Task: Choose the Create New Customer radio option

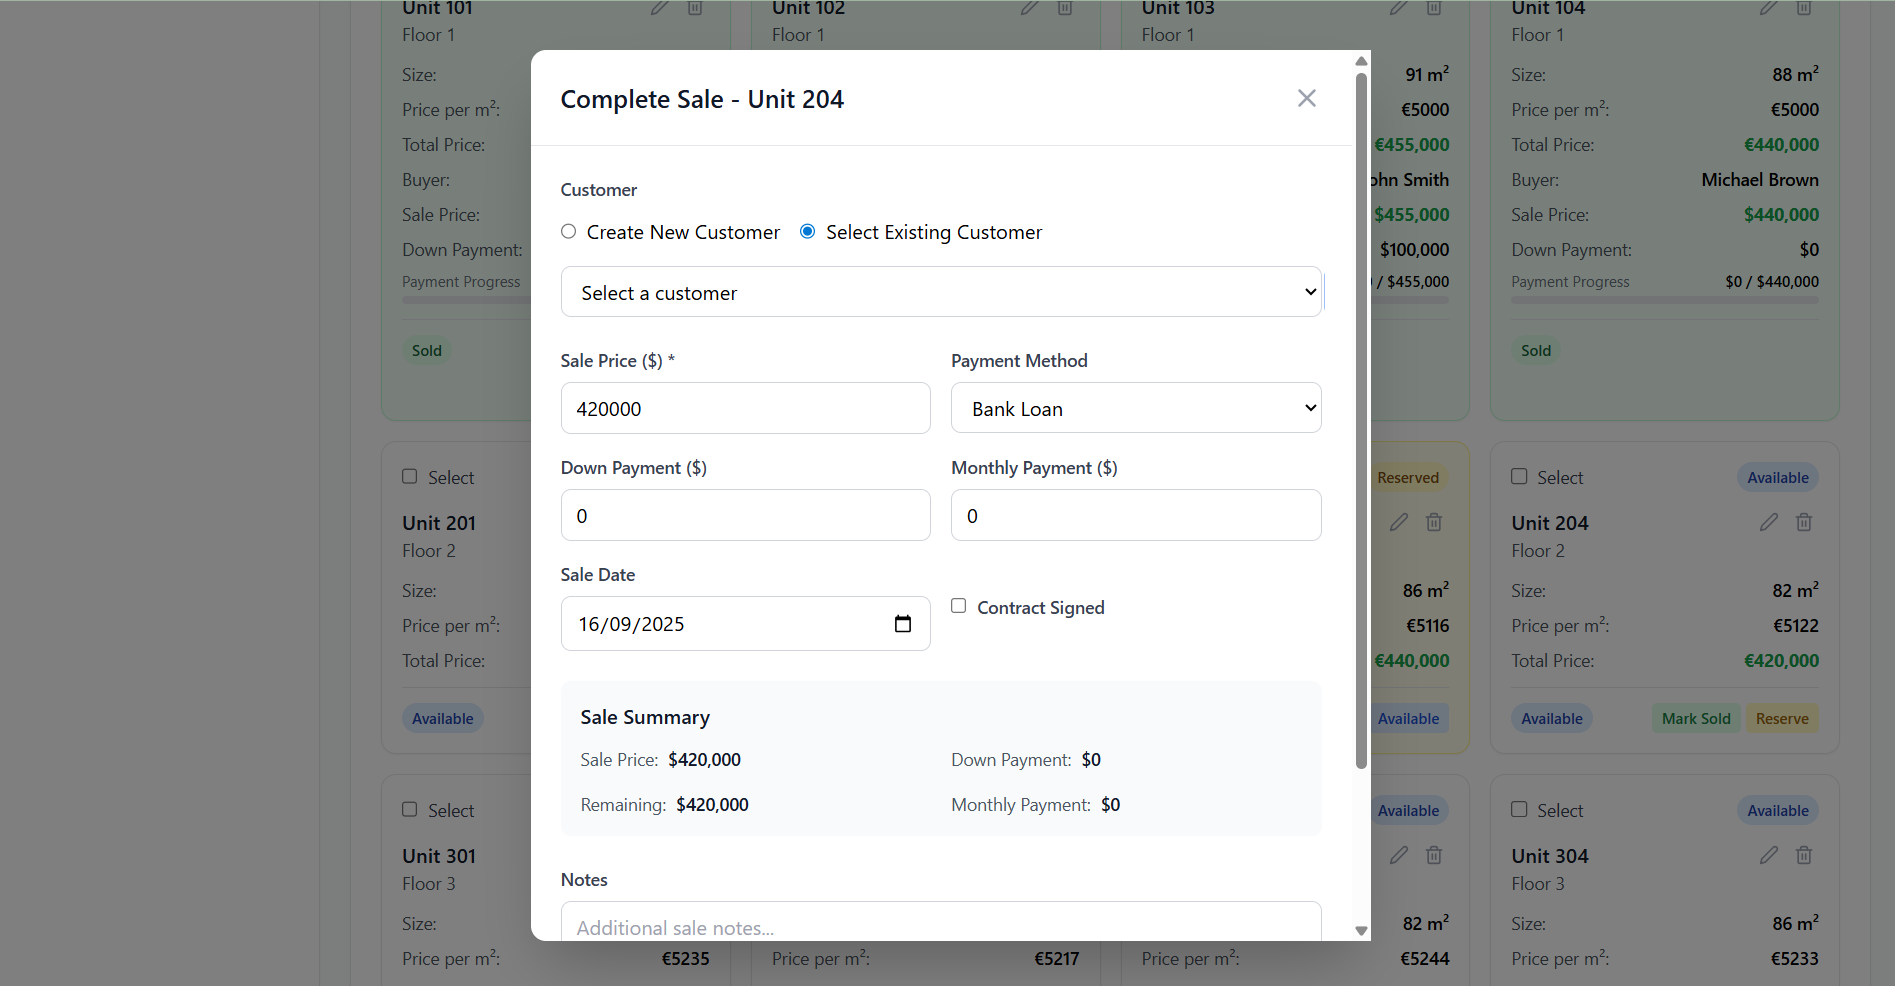Action: point(569,232)
